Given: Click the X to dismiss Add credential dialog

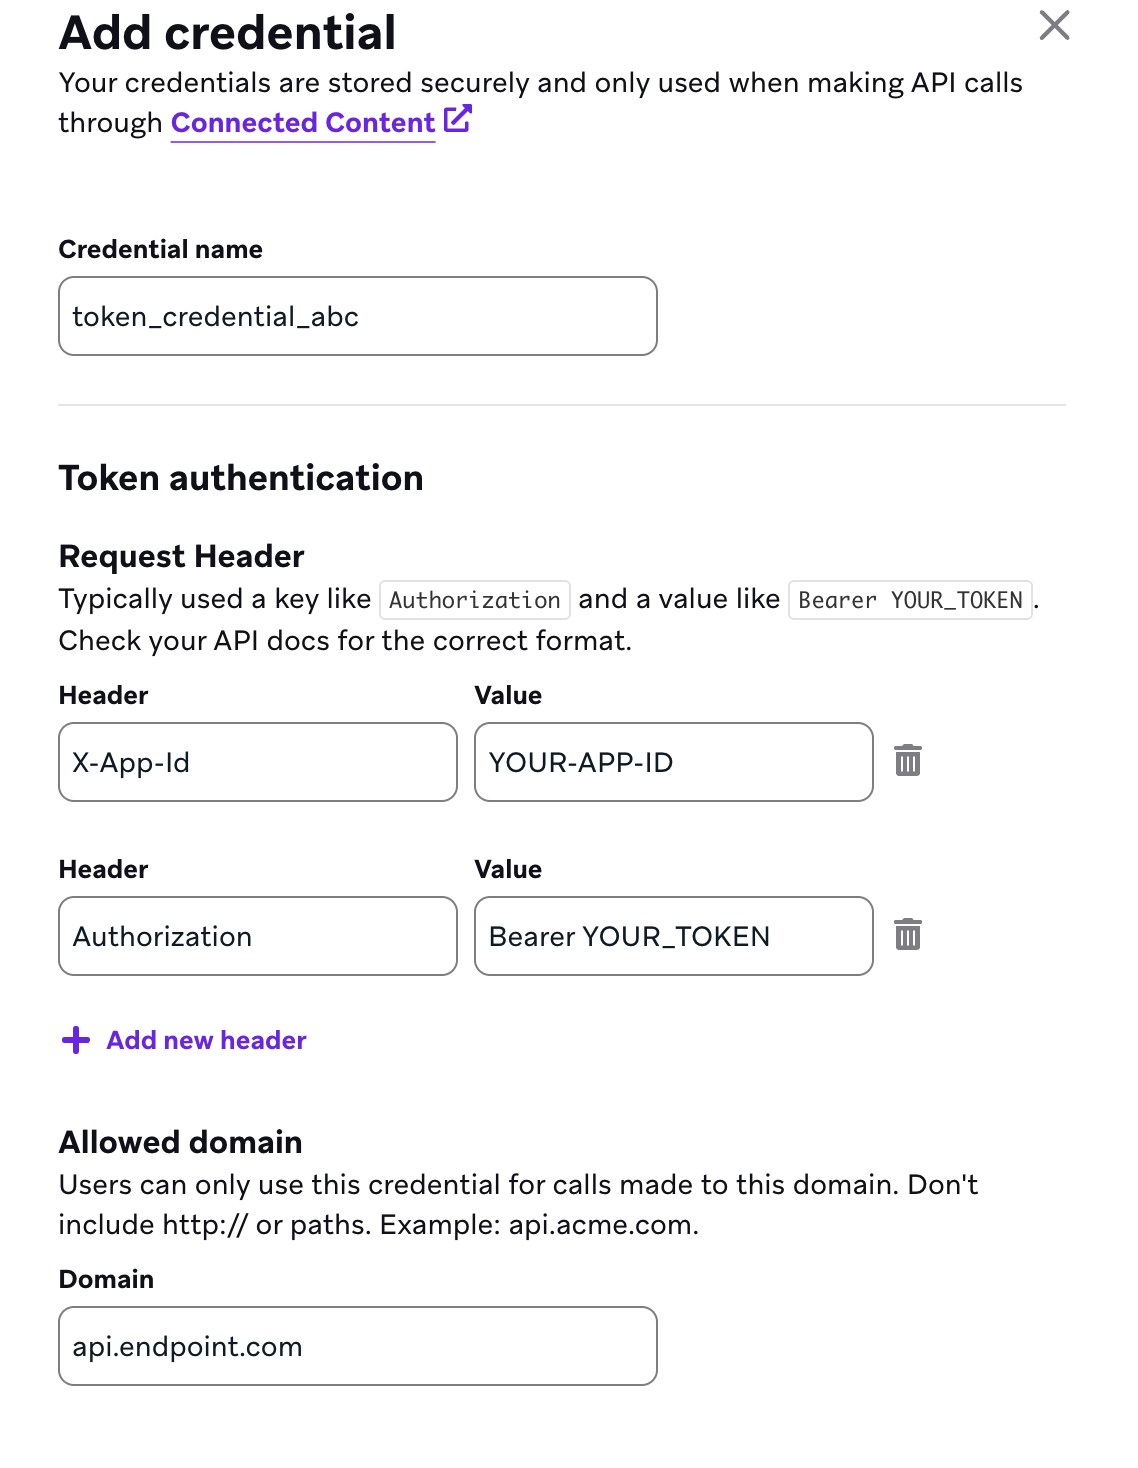Looking at the screenshot, I should tap(1054, 26).
